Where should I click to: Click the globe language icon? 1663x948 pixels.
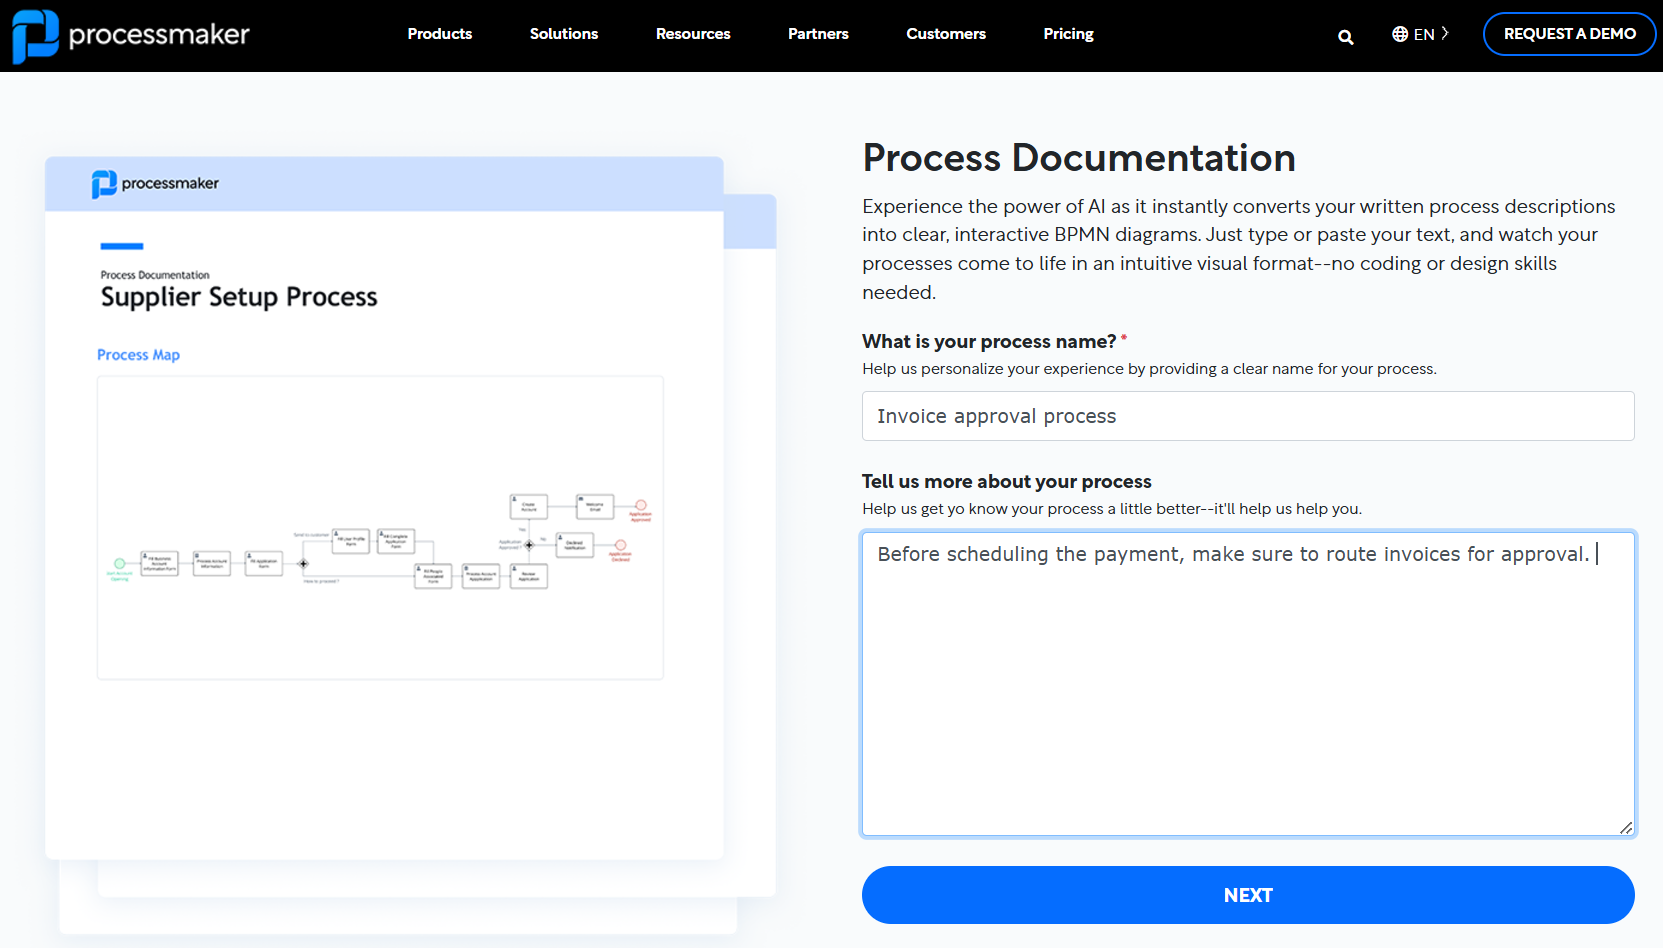[1400, 34]
